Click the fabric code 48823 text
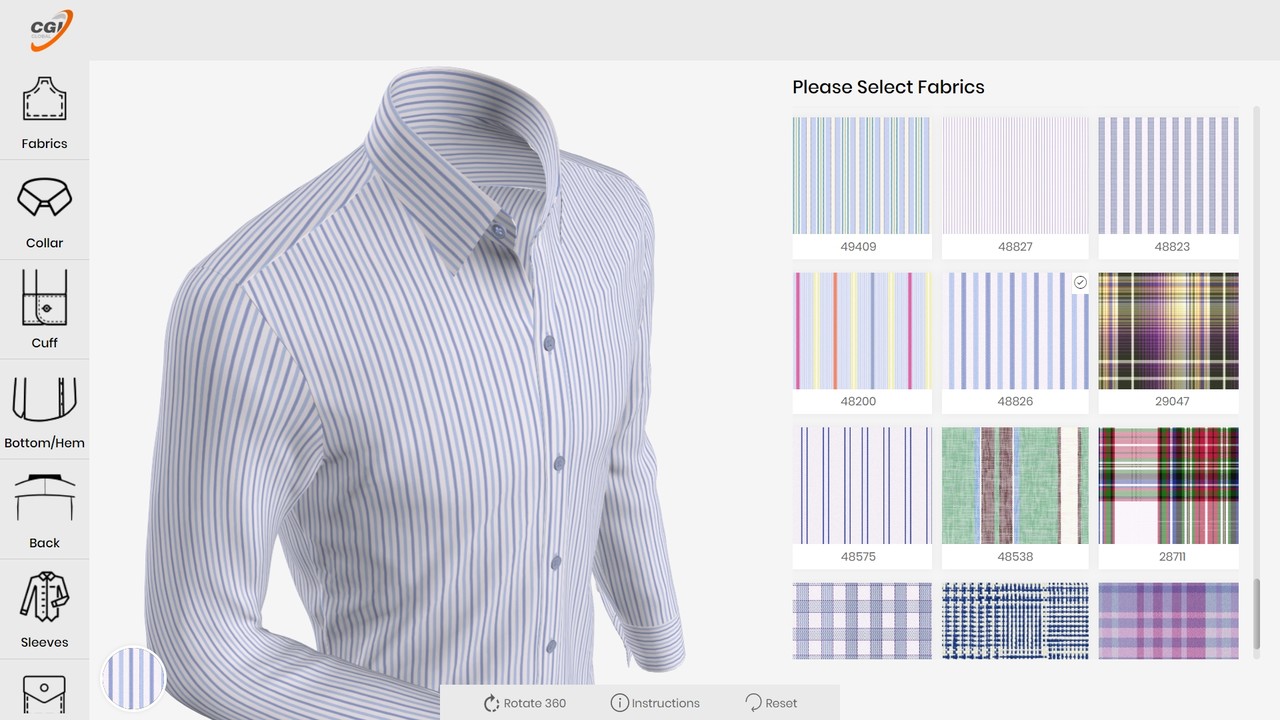The height and width of the screenshot is (720, 1280). click(1172, 246)
